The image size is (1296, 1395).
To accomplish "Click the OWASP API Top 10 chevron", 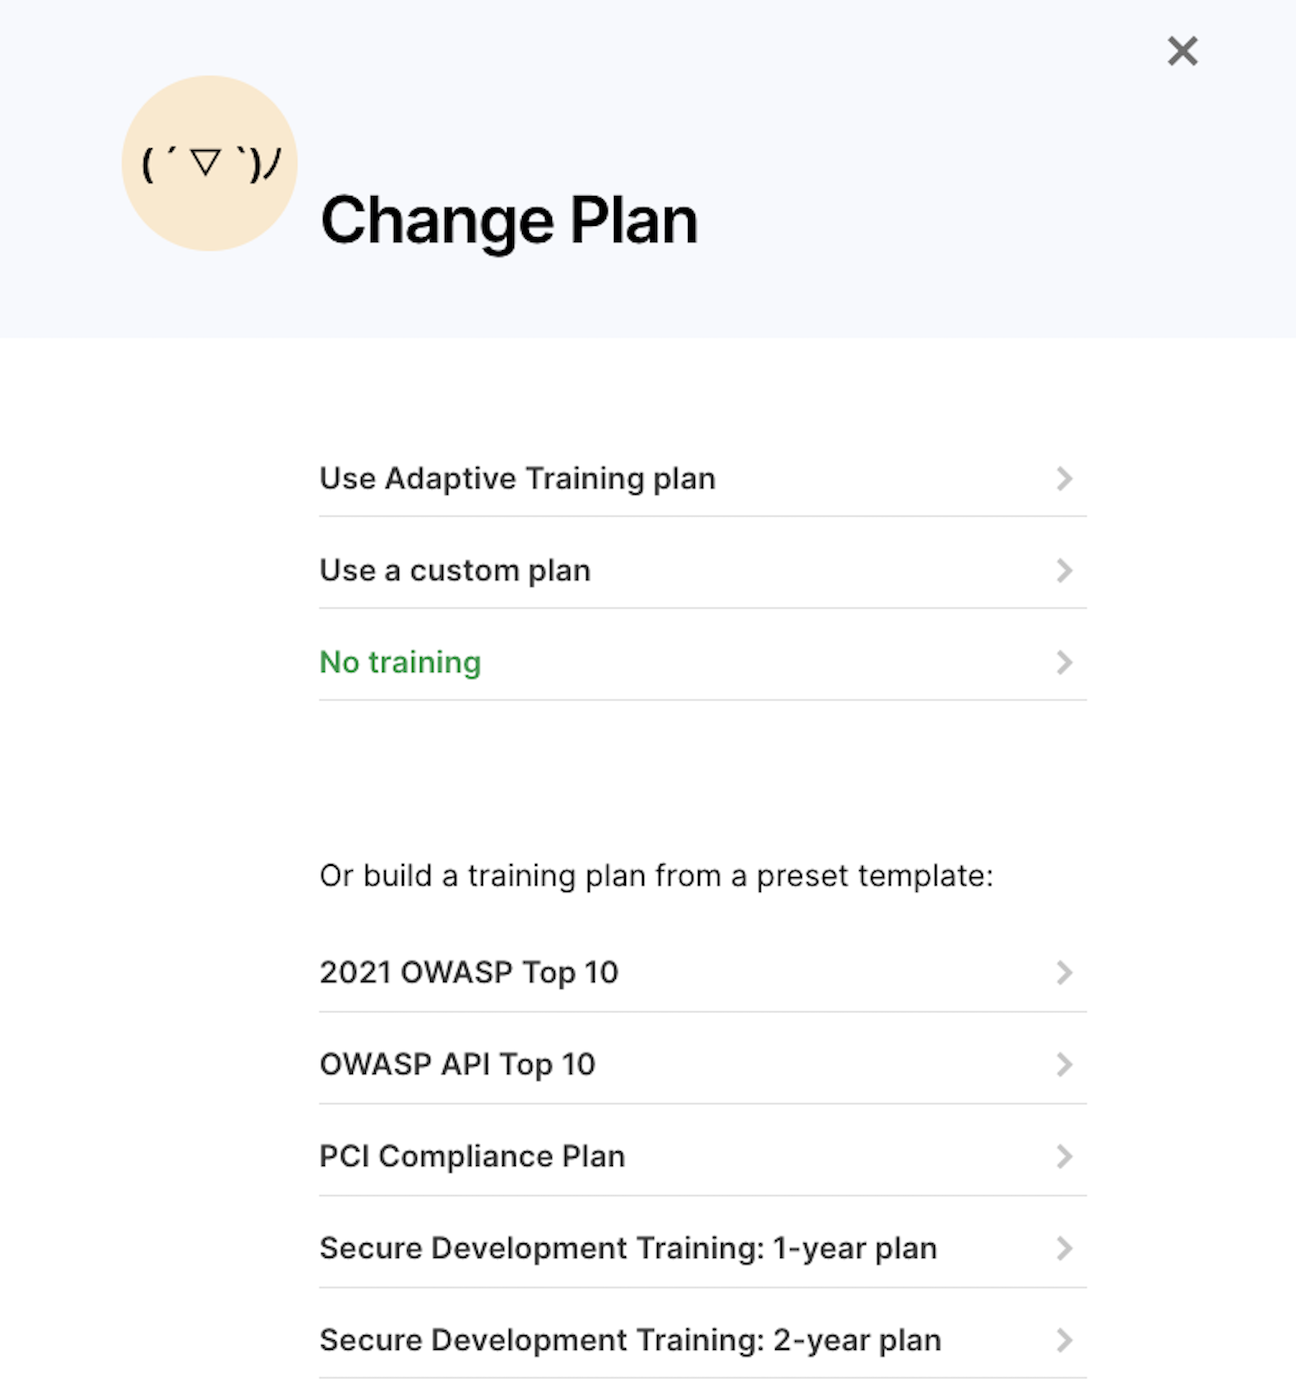I will (x=1064, y=1065).
